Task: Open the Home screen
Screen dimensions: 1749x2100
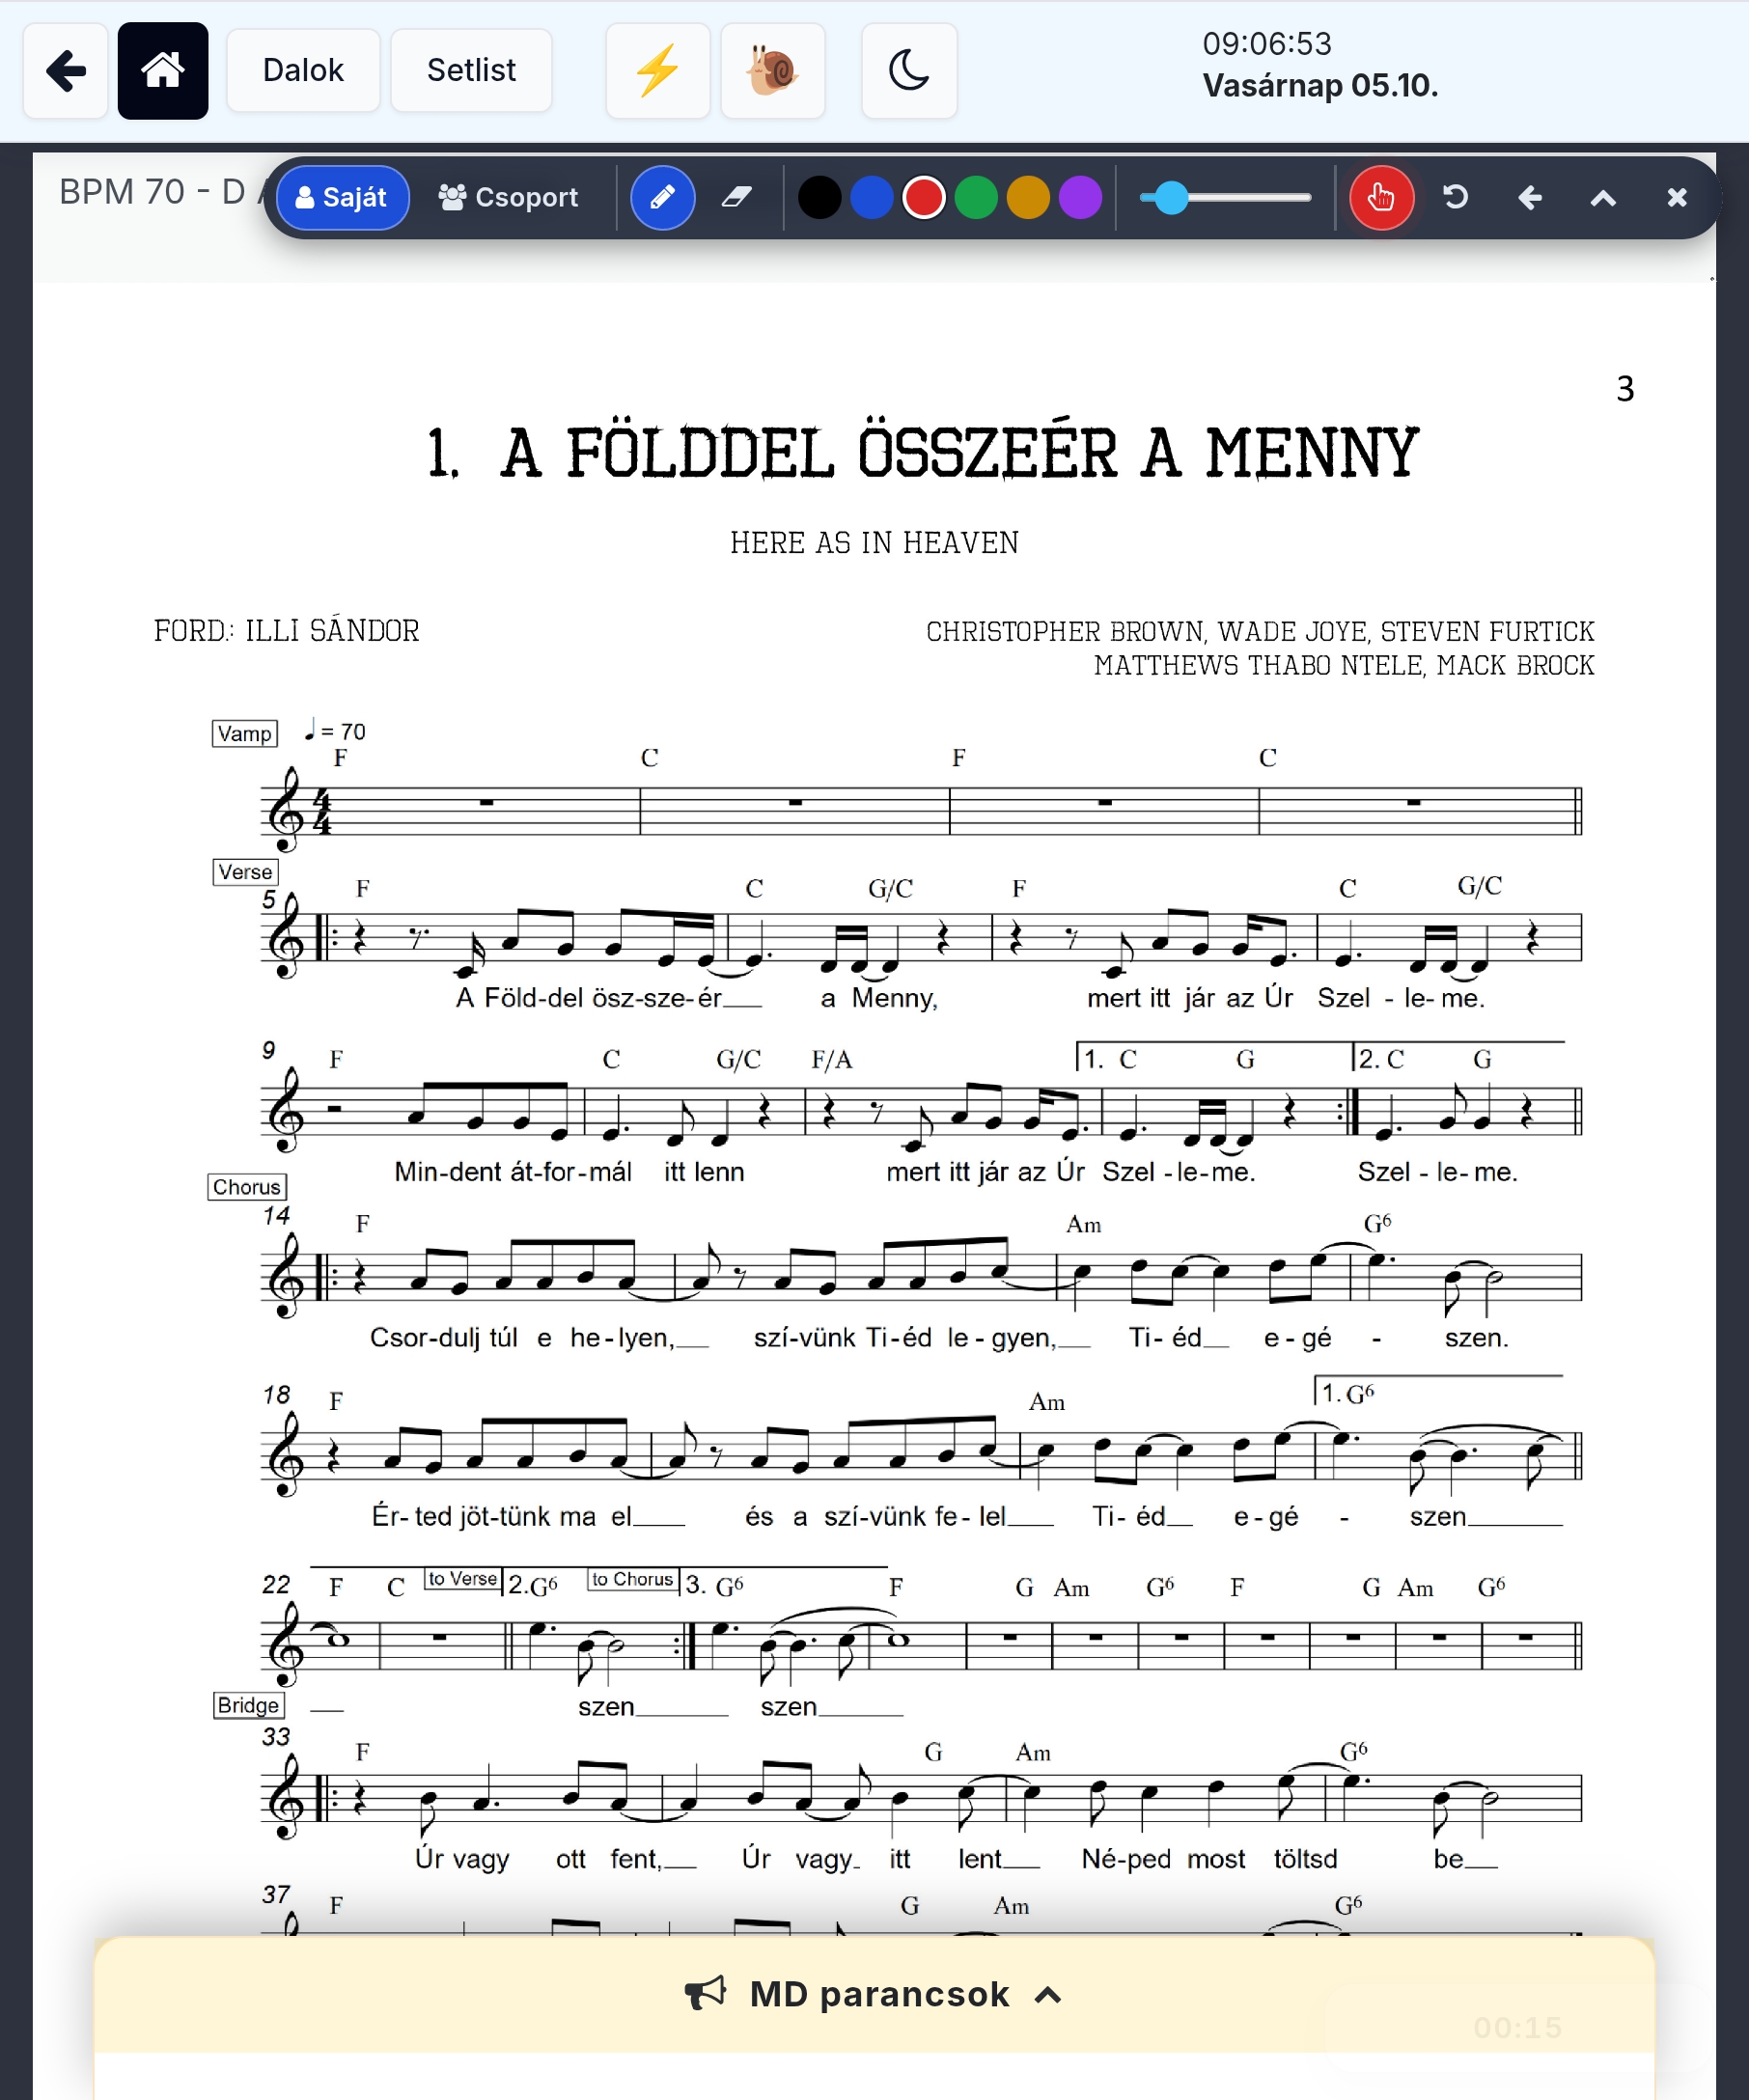Action: coord(163,71)
